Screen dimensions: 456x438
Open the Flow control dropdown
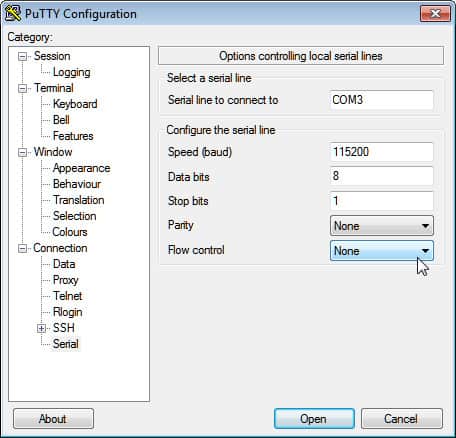click(382, 251)
